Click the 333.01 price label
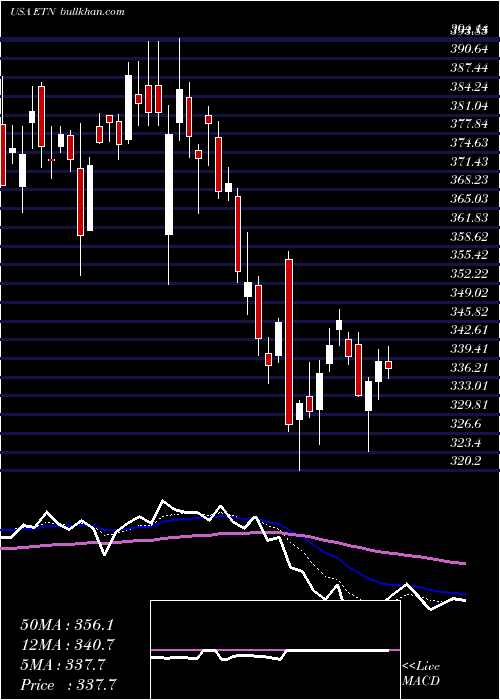The height and width of the screenshot is (700, 500). tap(469, 386)
